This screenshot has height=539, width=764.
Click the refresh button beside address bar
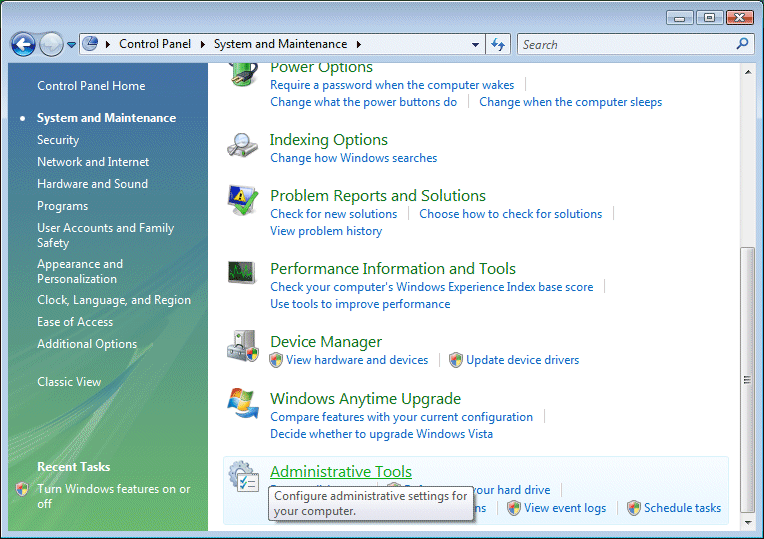click(x=499, y=44)
